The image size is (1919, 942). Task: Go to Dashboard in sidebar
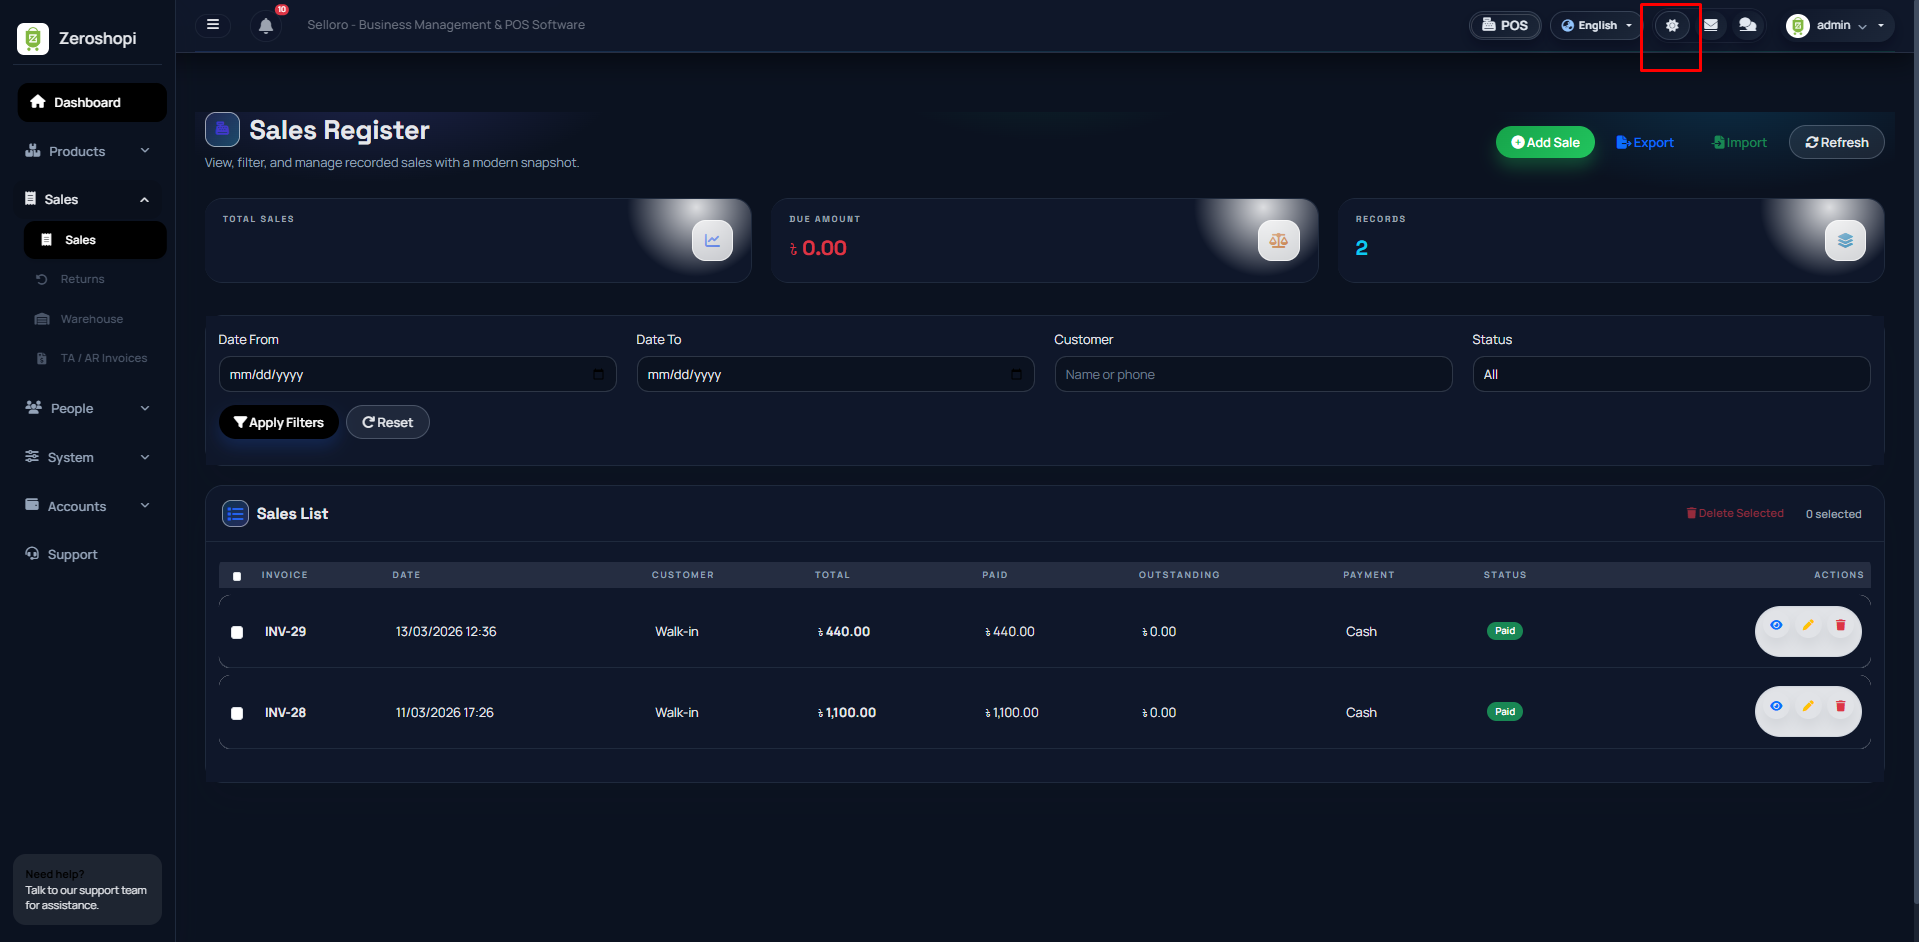pos(91,102)
